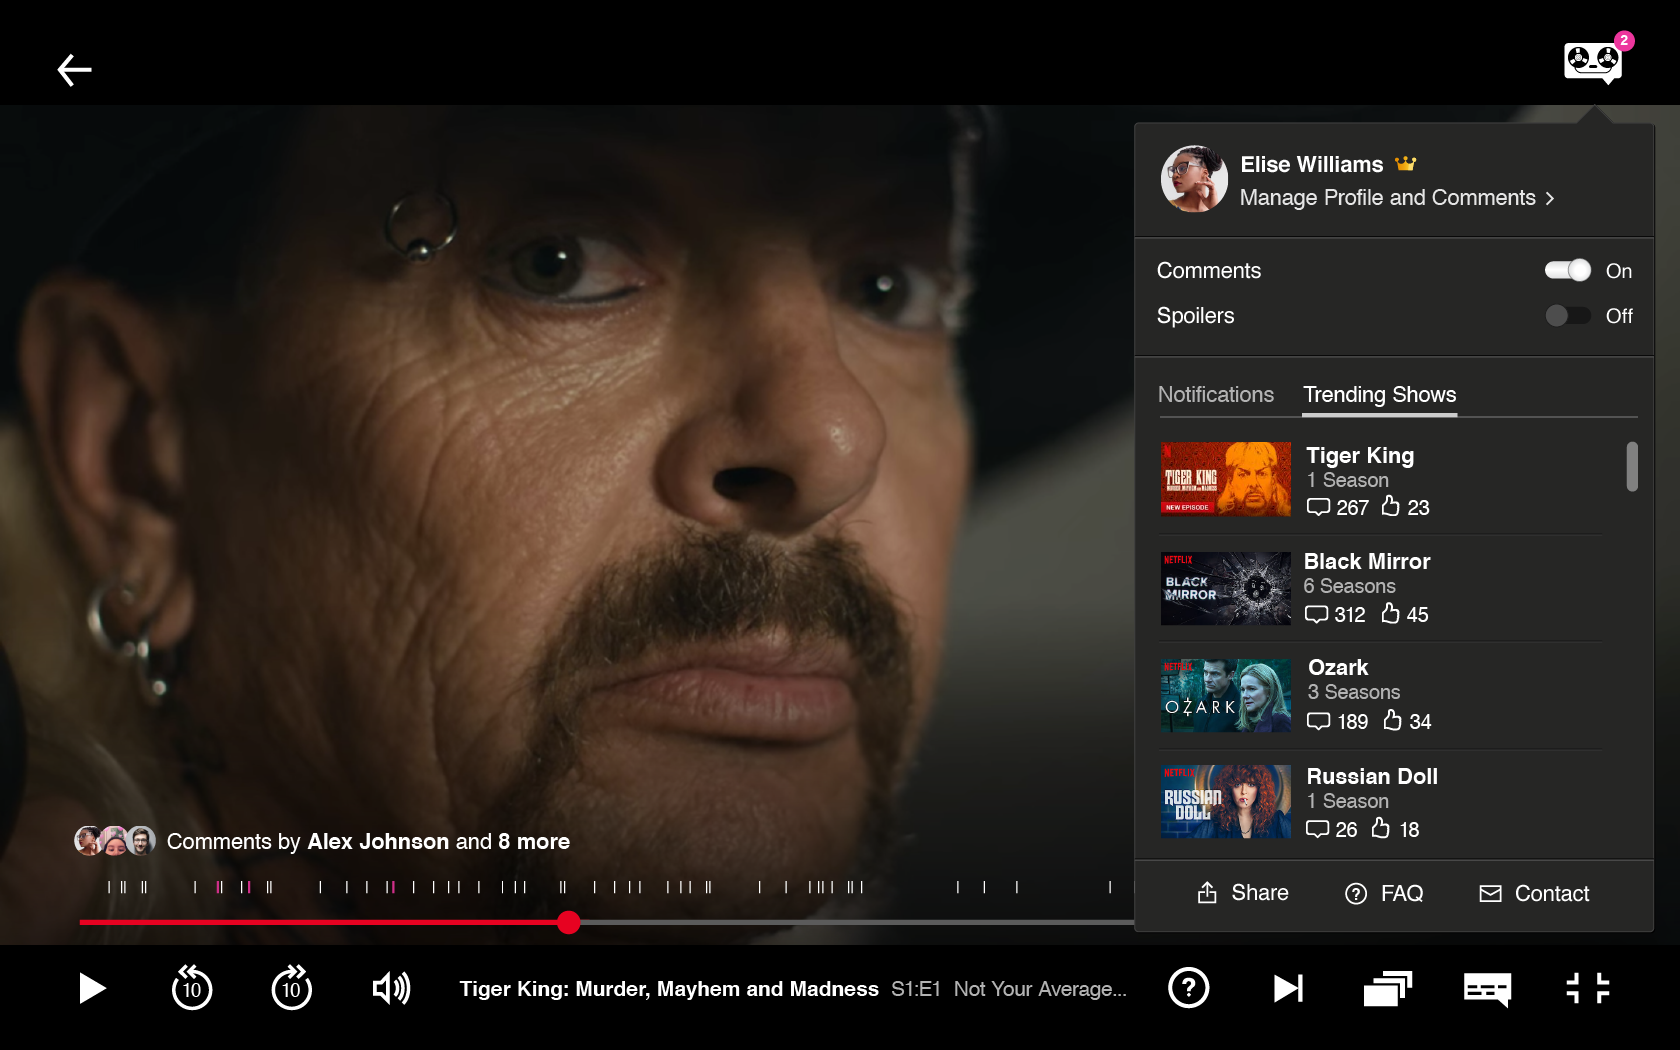Click Russian Doll comment bubble icon

pos(1318,829)
